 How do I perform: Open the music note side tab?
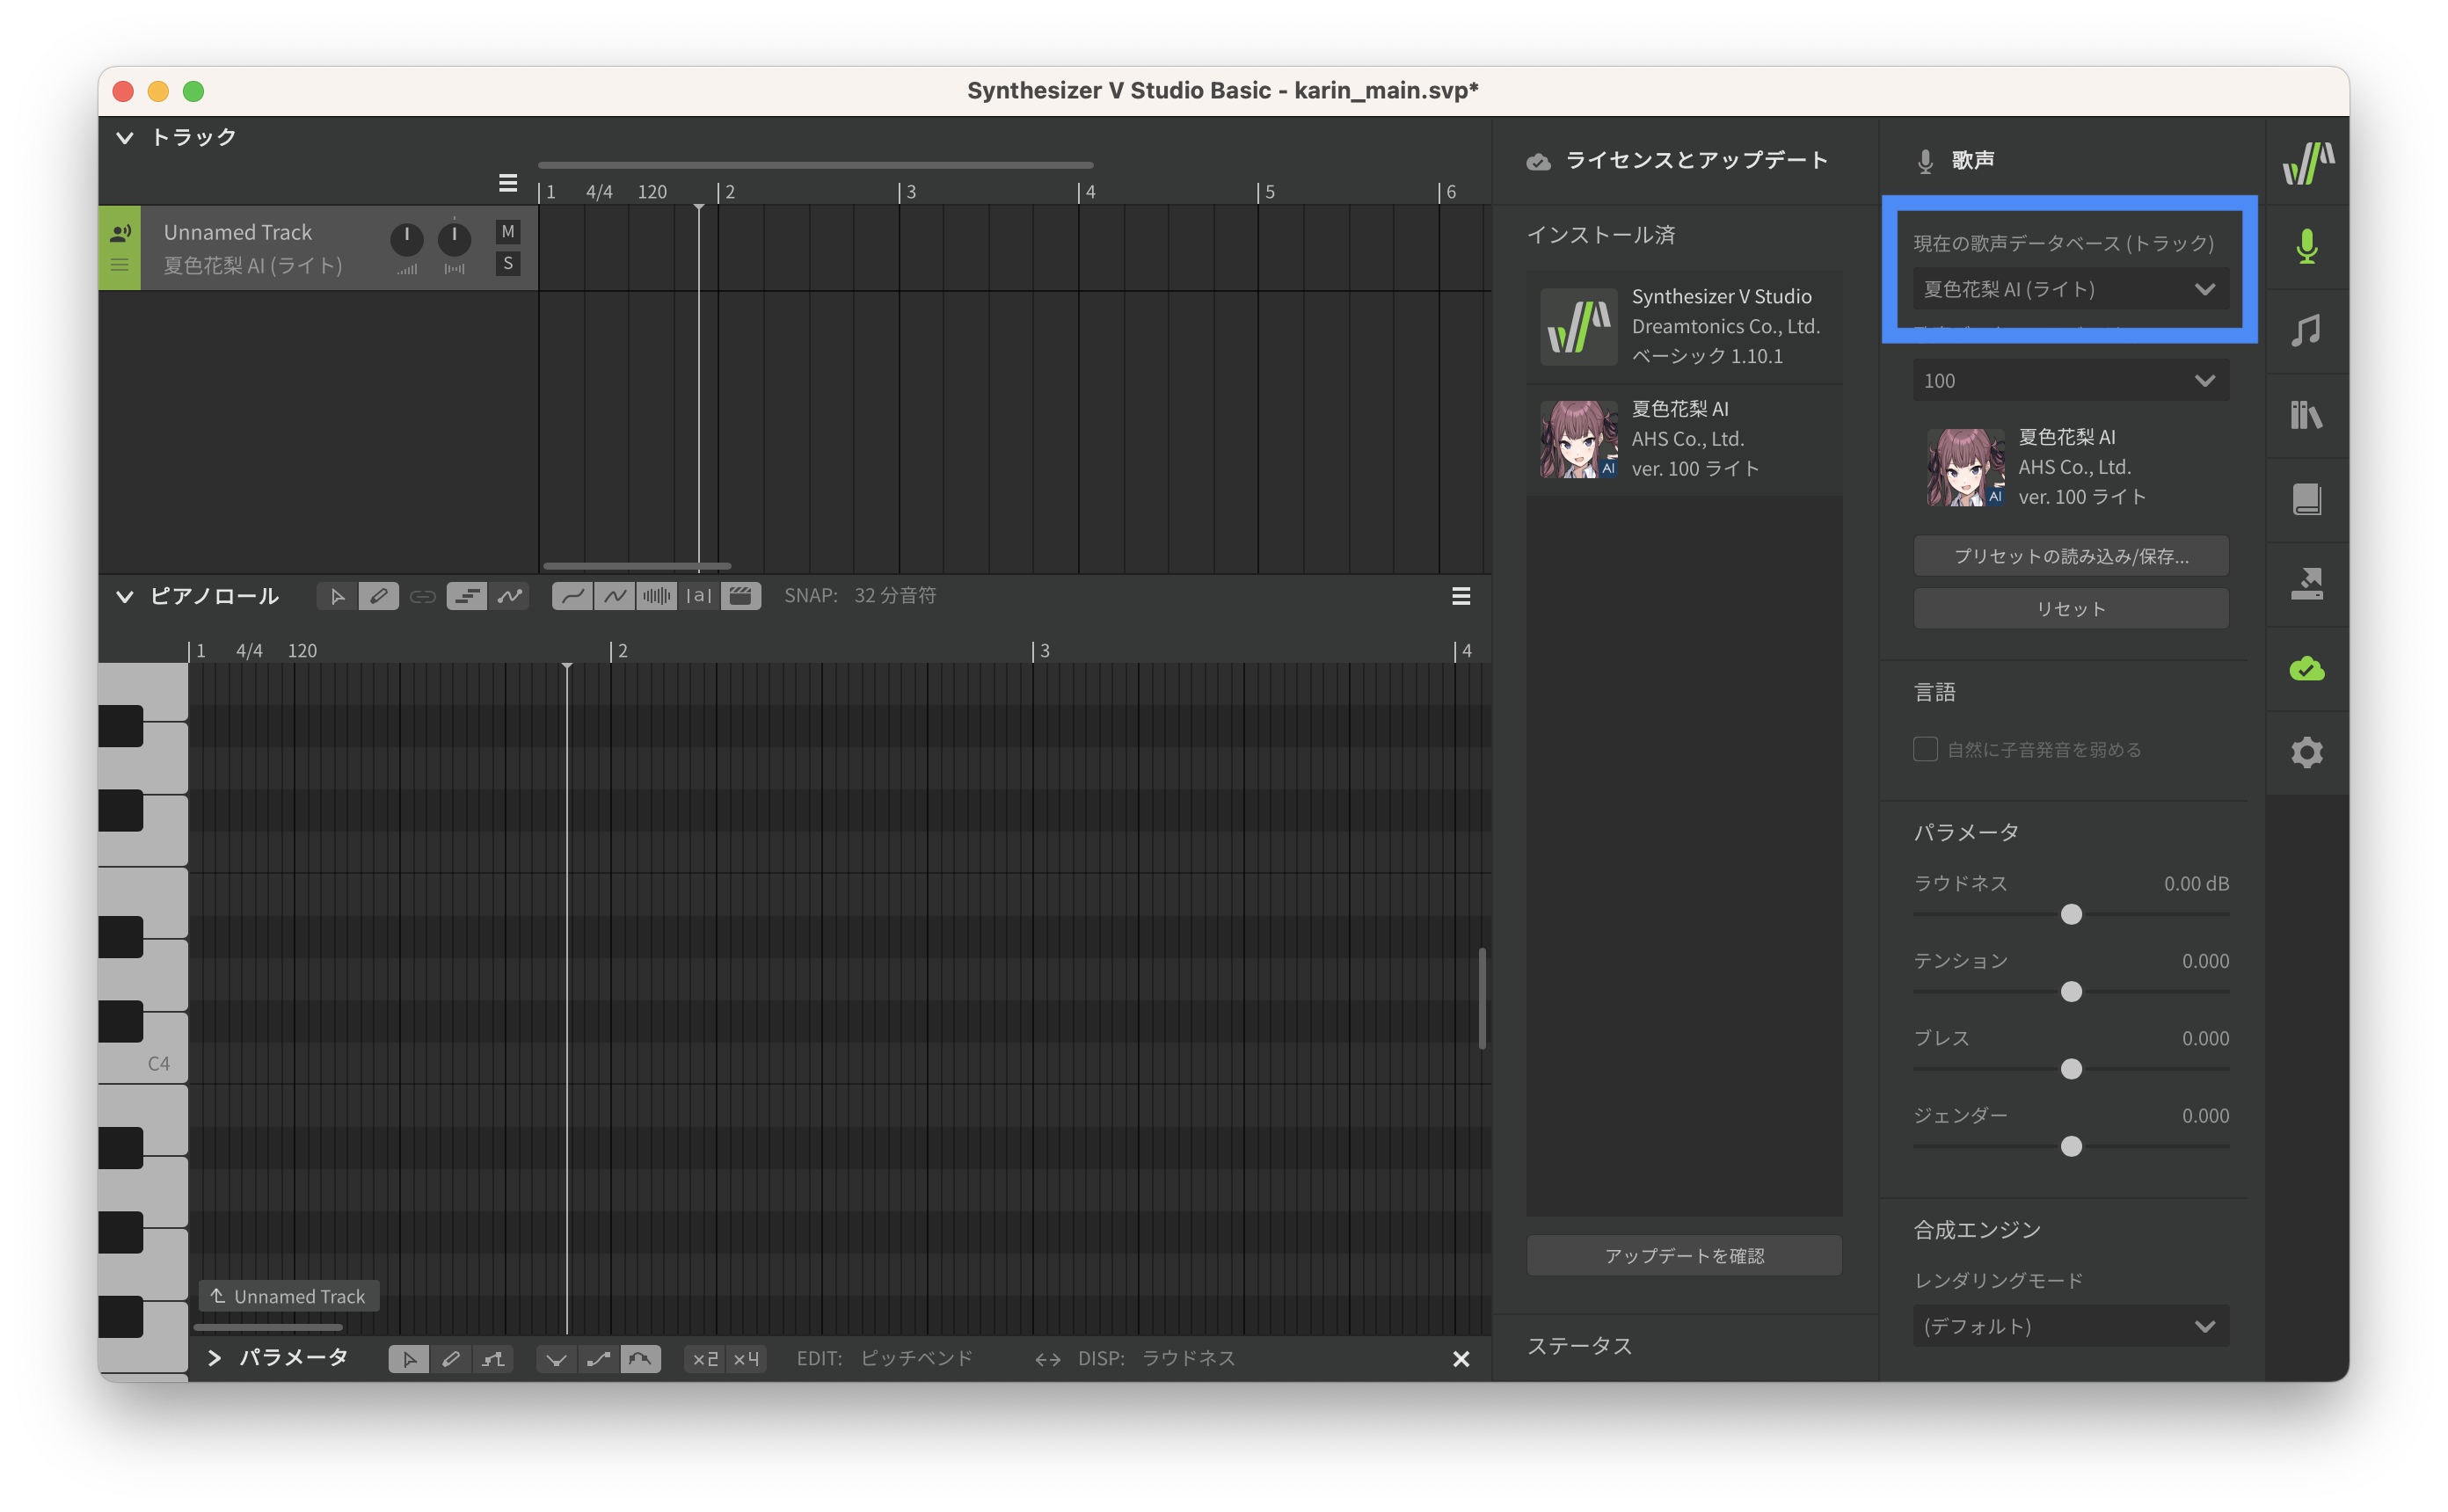(x=2307, y=331)
